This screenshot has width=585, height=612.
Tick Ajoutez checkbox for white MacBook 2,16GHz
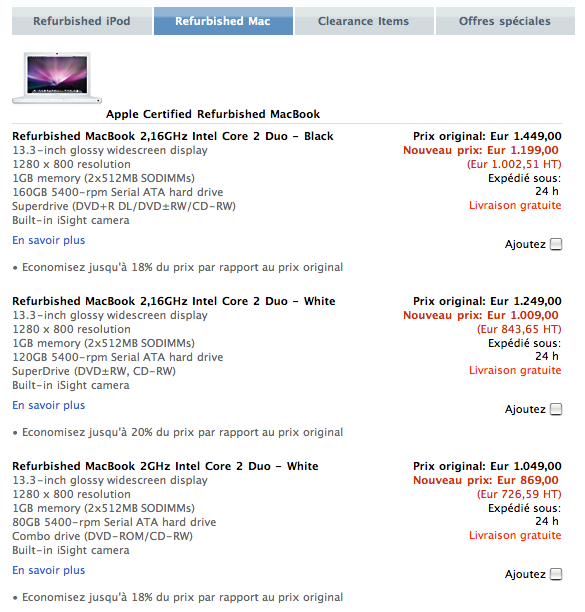click(556, 409)
